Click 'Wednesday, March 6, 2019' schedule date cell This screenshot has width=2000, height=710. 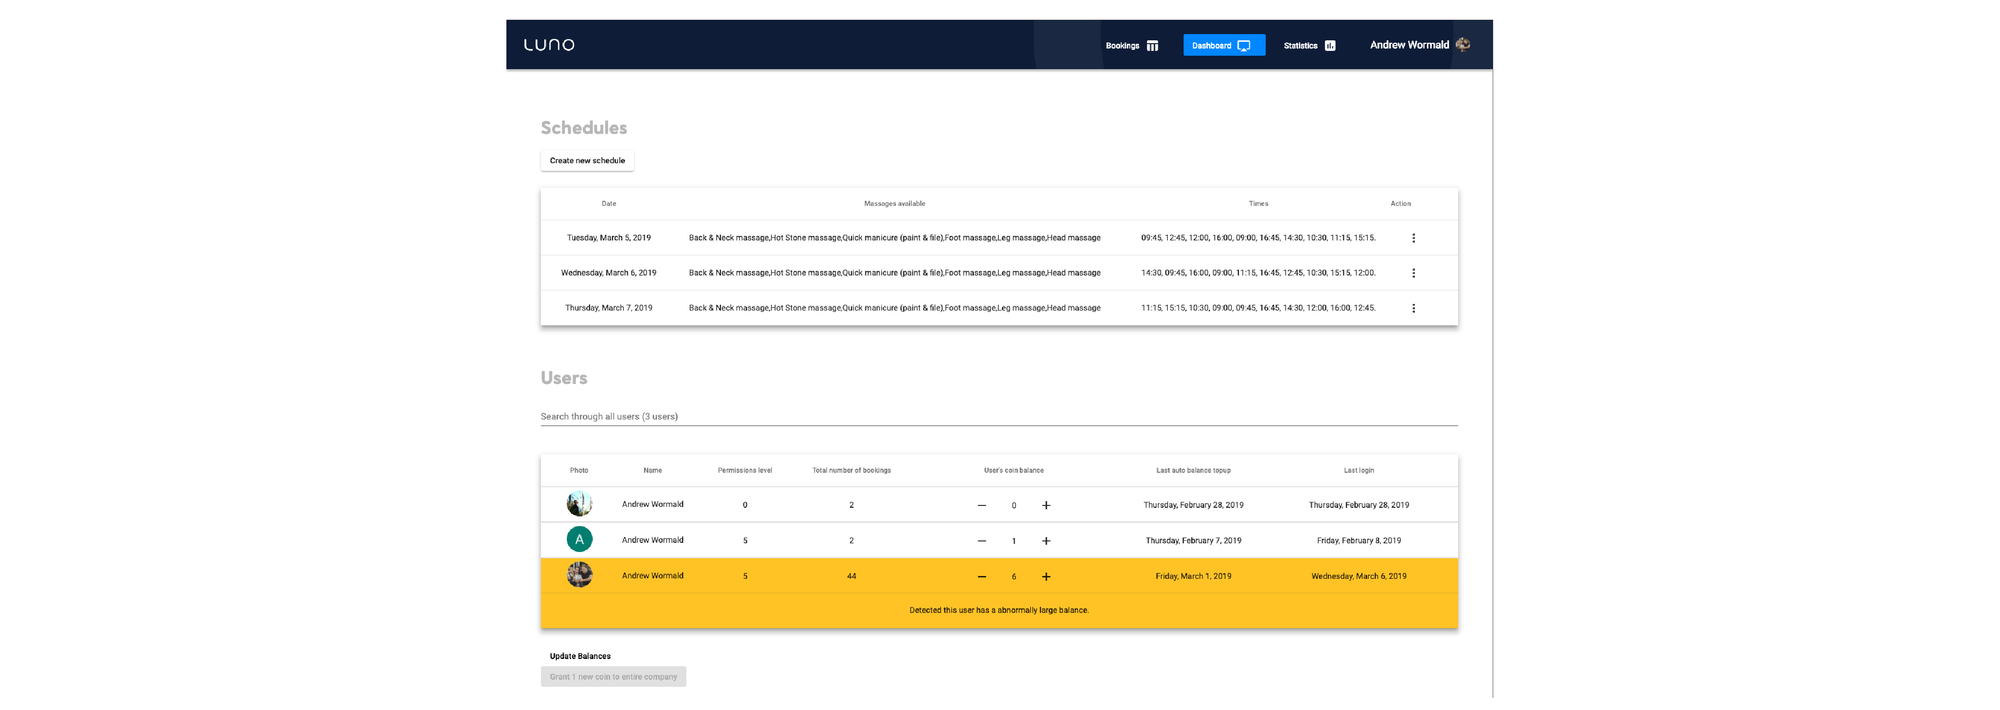coord(609,273)
